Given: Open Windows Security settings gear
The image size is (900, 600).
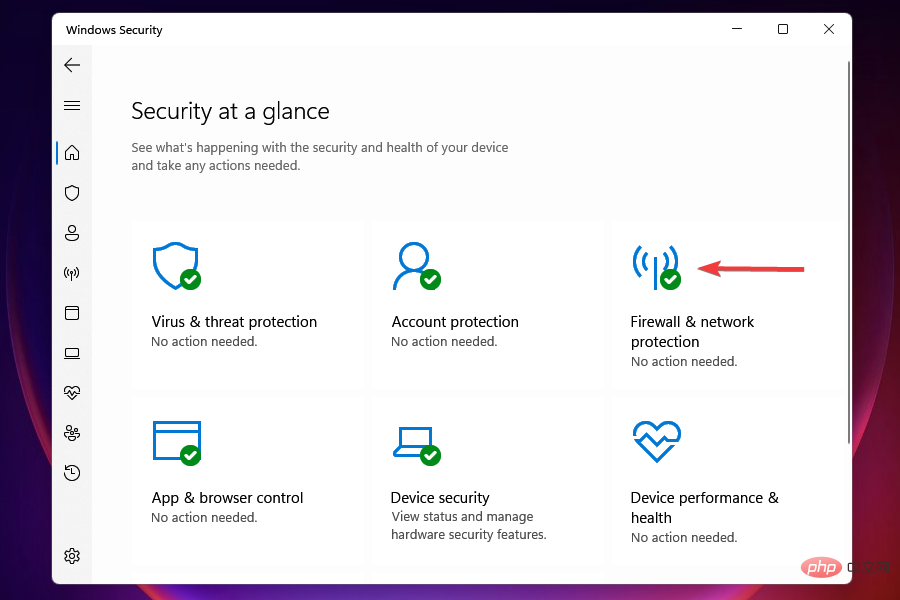Looking at the screenshot, I should [72, 555].
